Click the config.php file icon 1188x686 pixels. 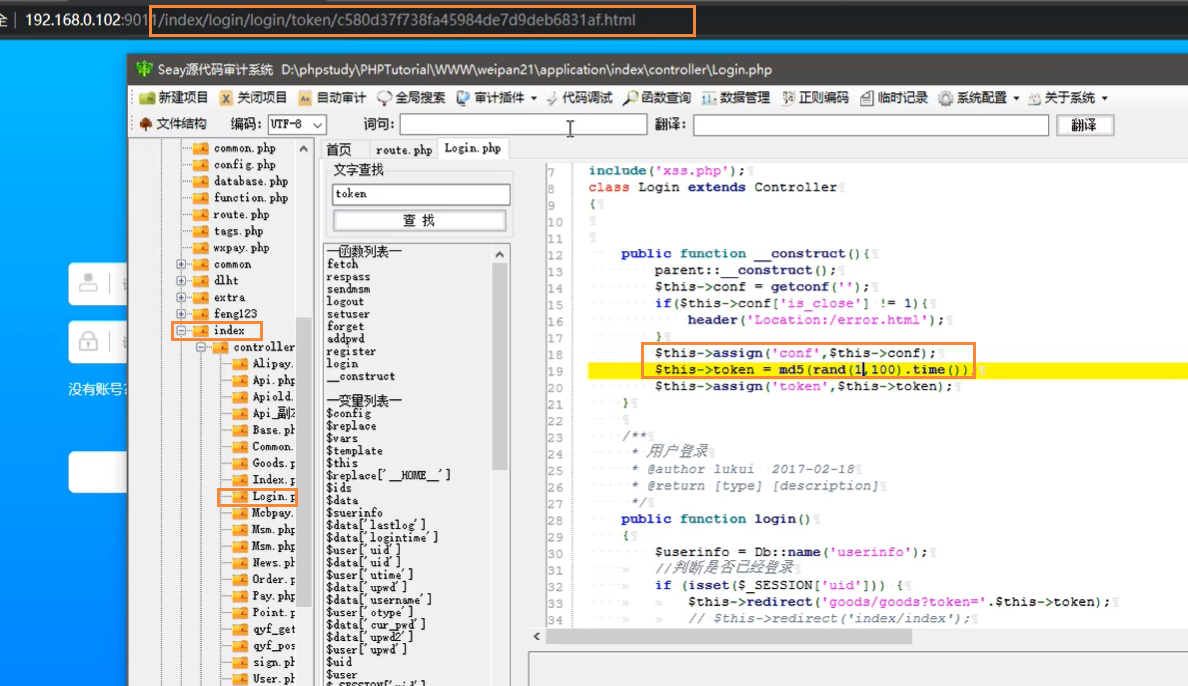tap(201, 164)
